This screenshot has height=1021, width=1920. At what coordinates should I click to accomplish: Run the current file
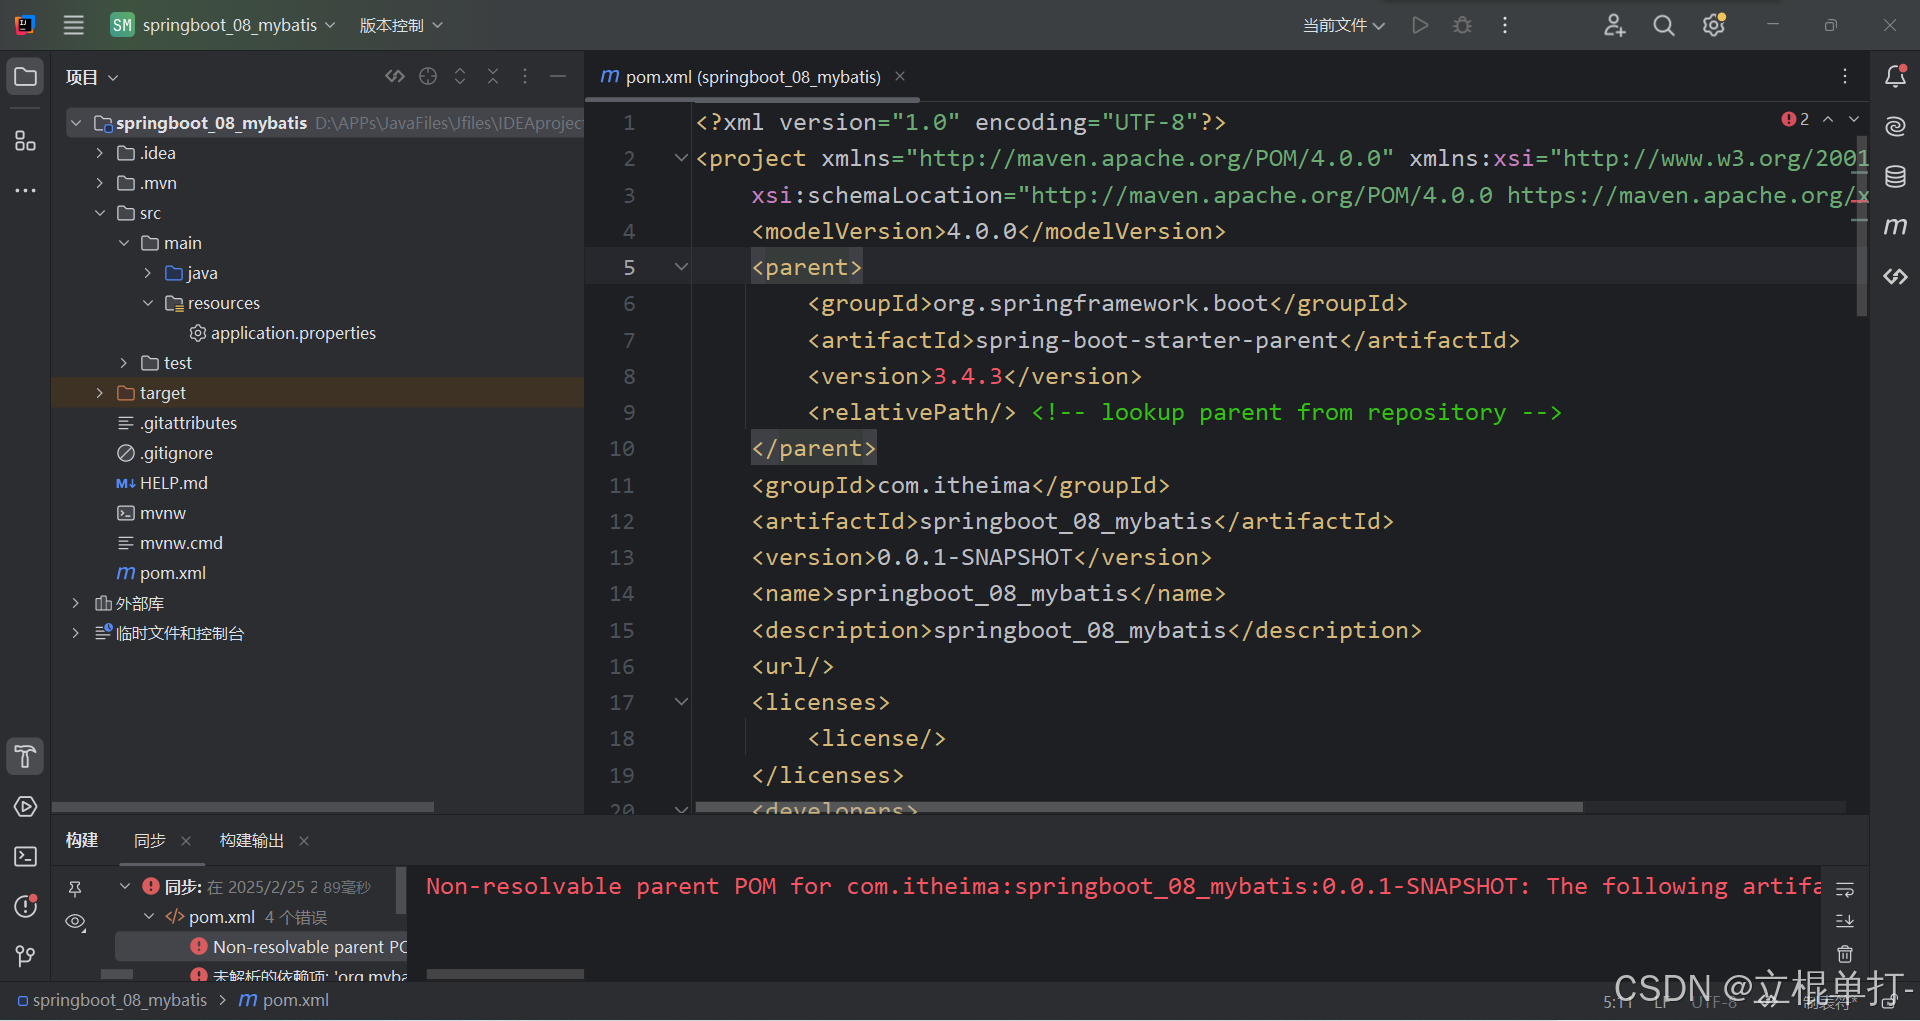pyautogui.click(x=1420, y=25)
